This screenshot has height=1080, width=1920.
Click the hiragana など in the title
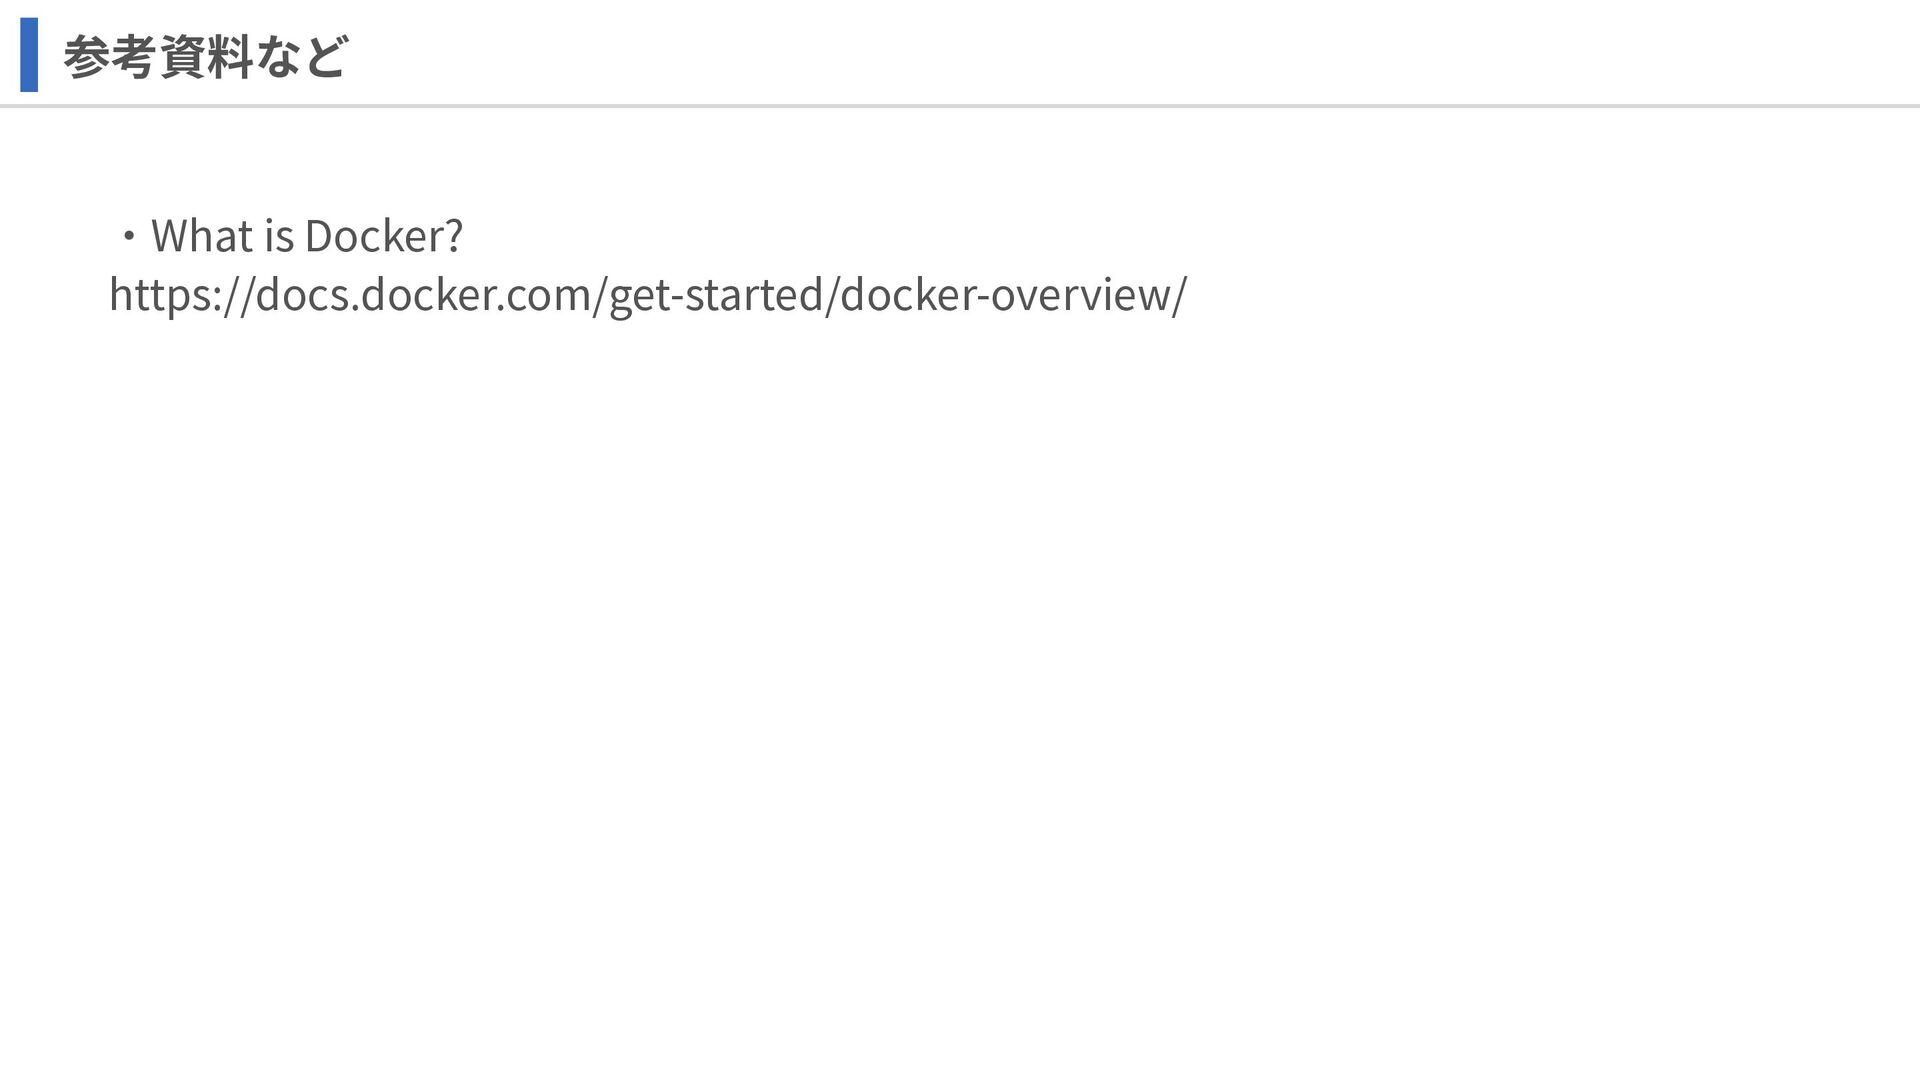[300, 56]
